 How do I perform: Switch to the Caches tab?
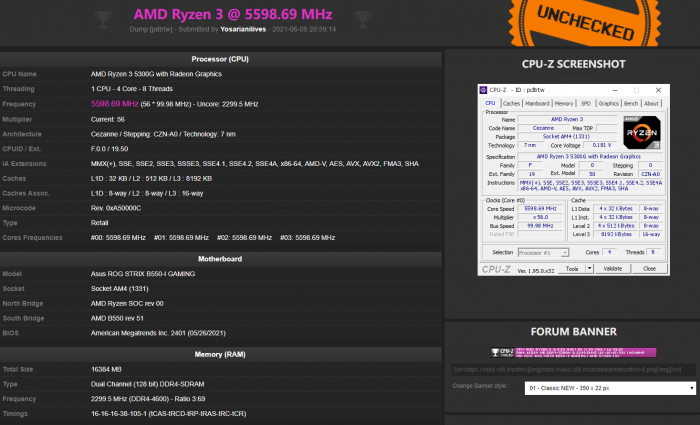(x=511, y=103)
